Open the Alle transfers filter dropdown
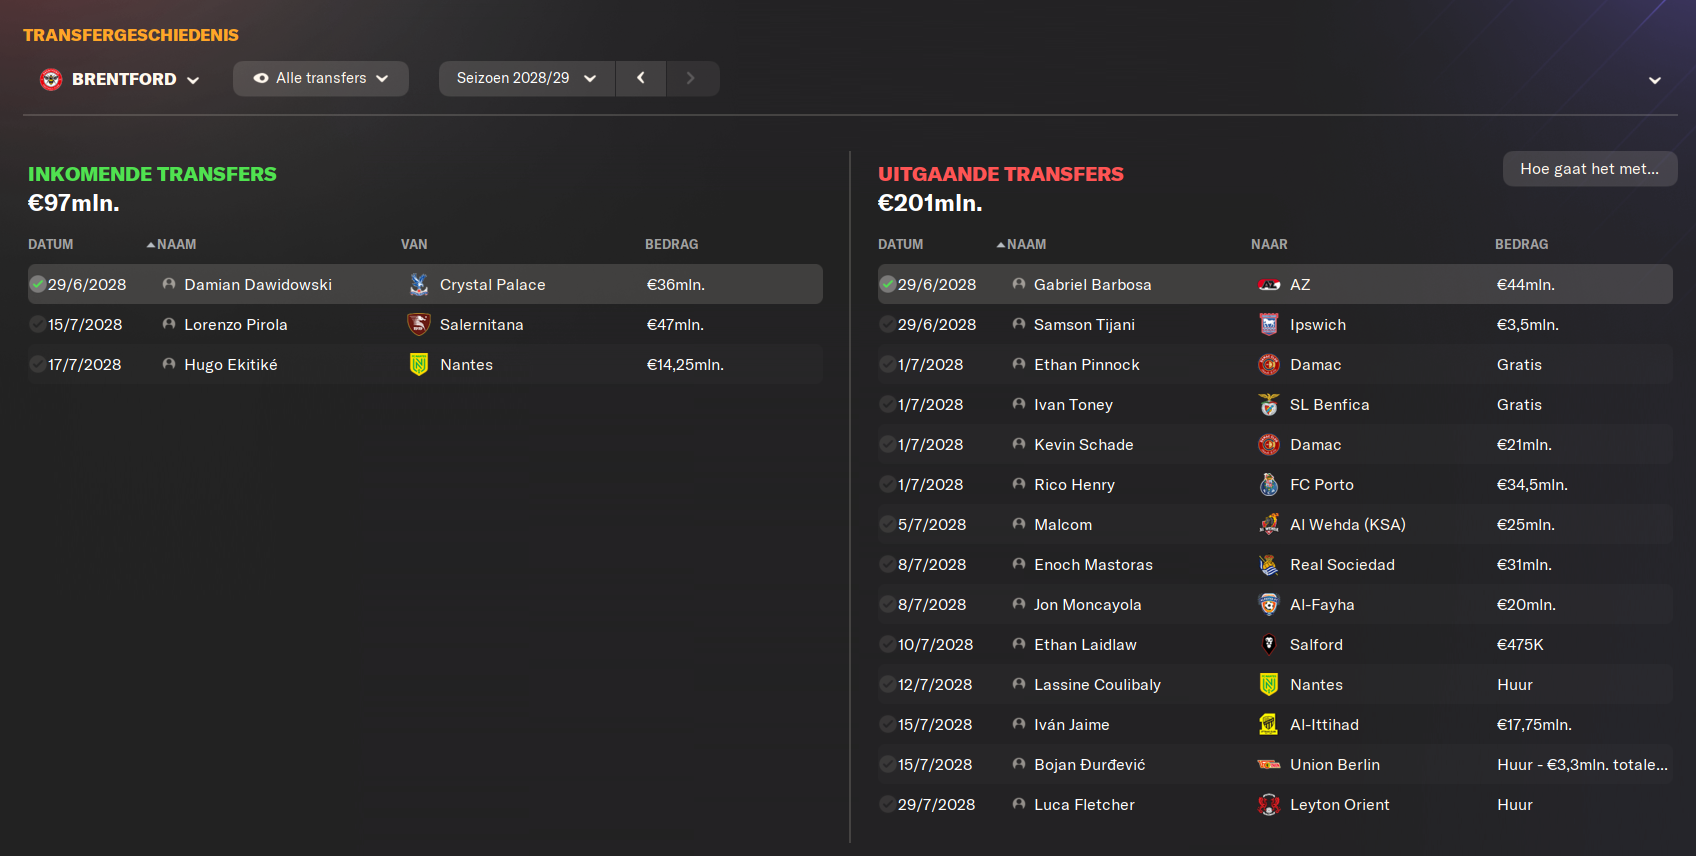 click(320, 78)
